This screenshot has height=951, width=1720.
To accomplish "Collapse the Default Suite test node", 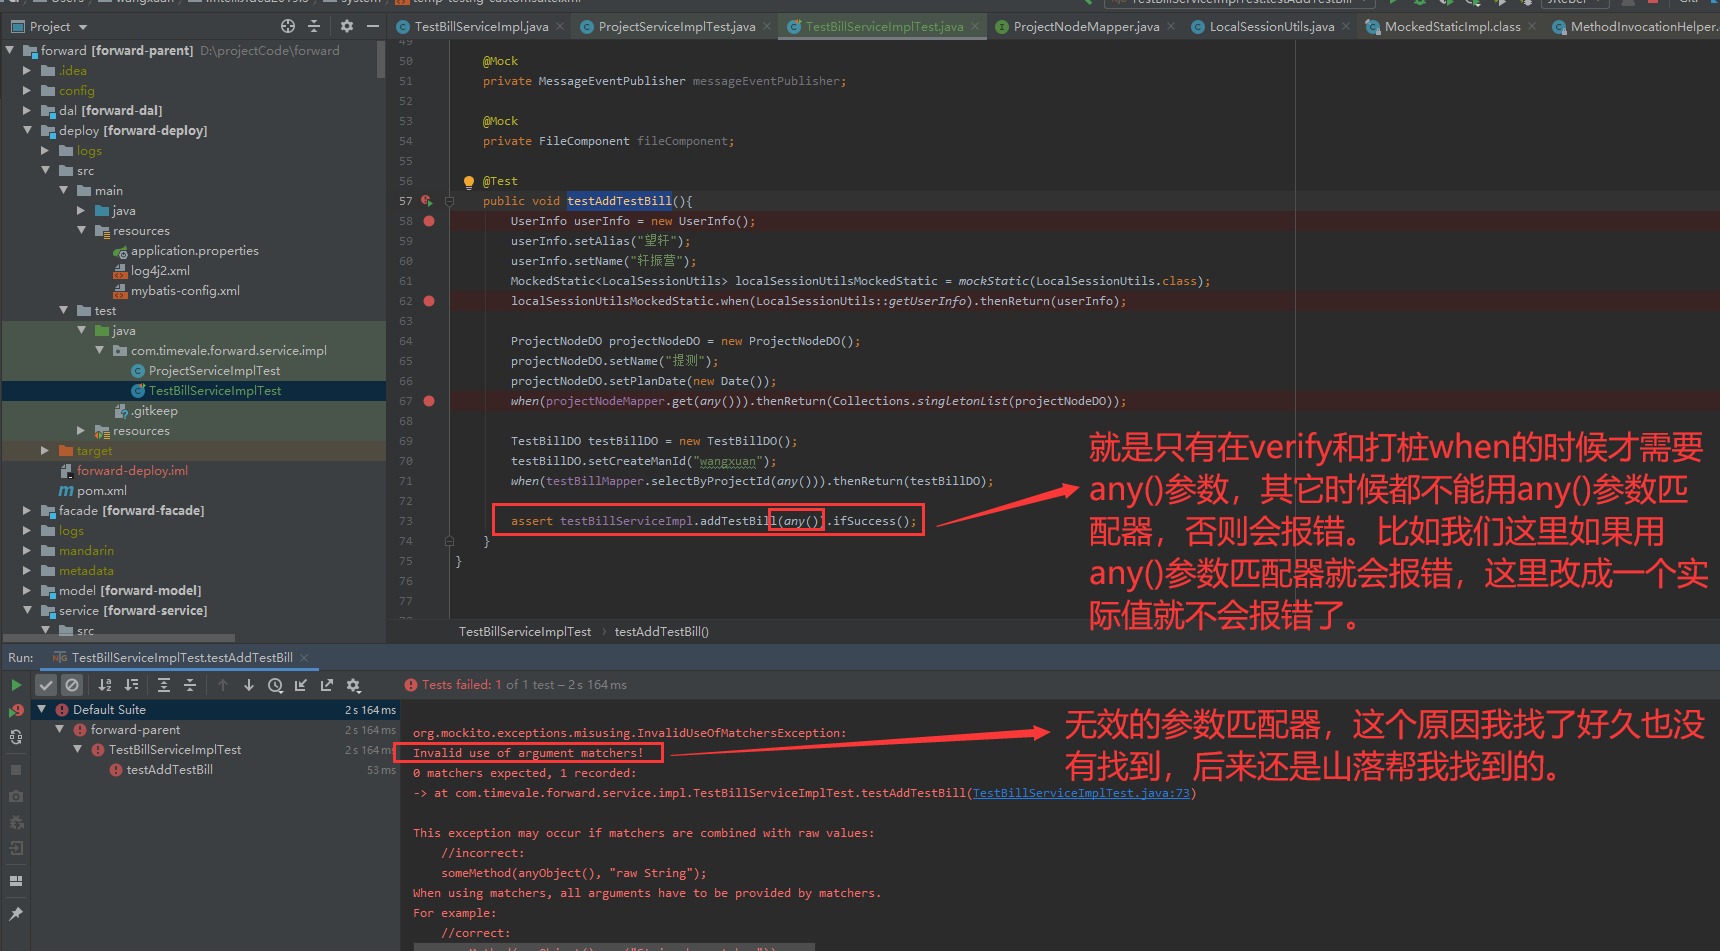I will 42,709.
